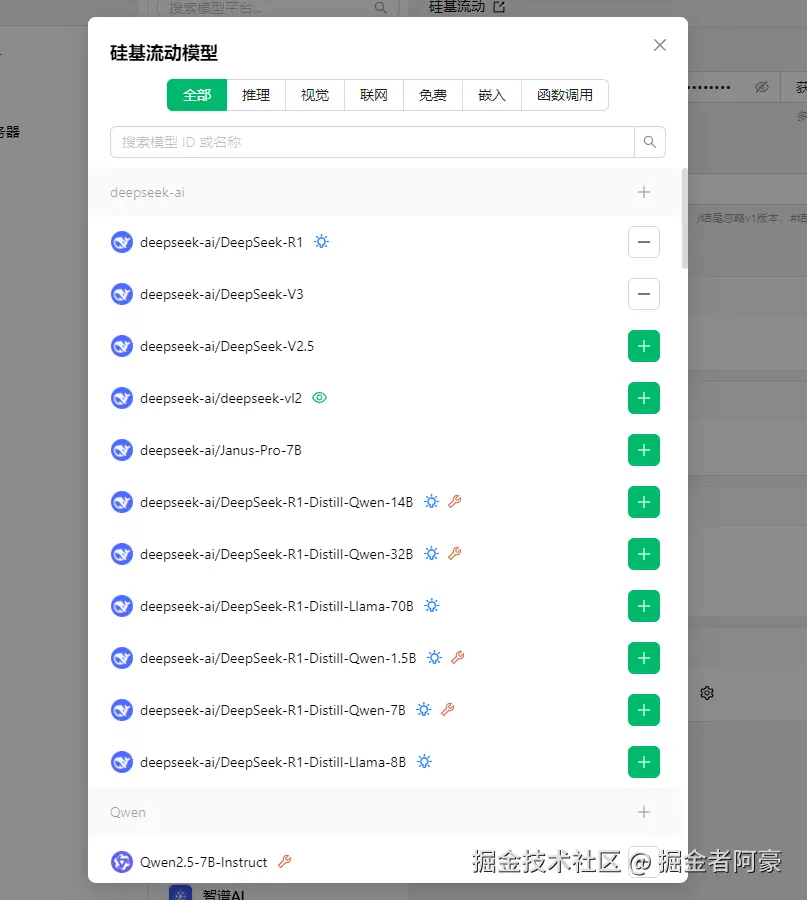Toggle API key visibility eye in background

pyautogui.click(x=762, y=87)
